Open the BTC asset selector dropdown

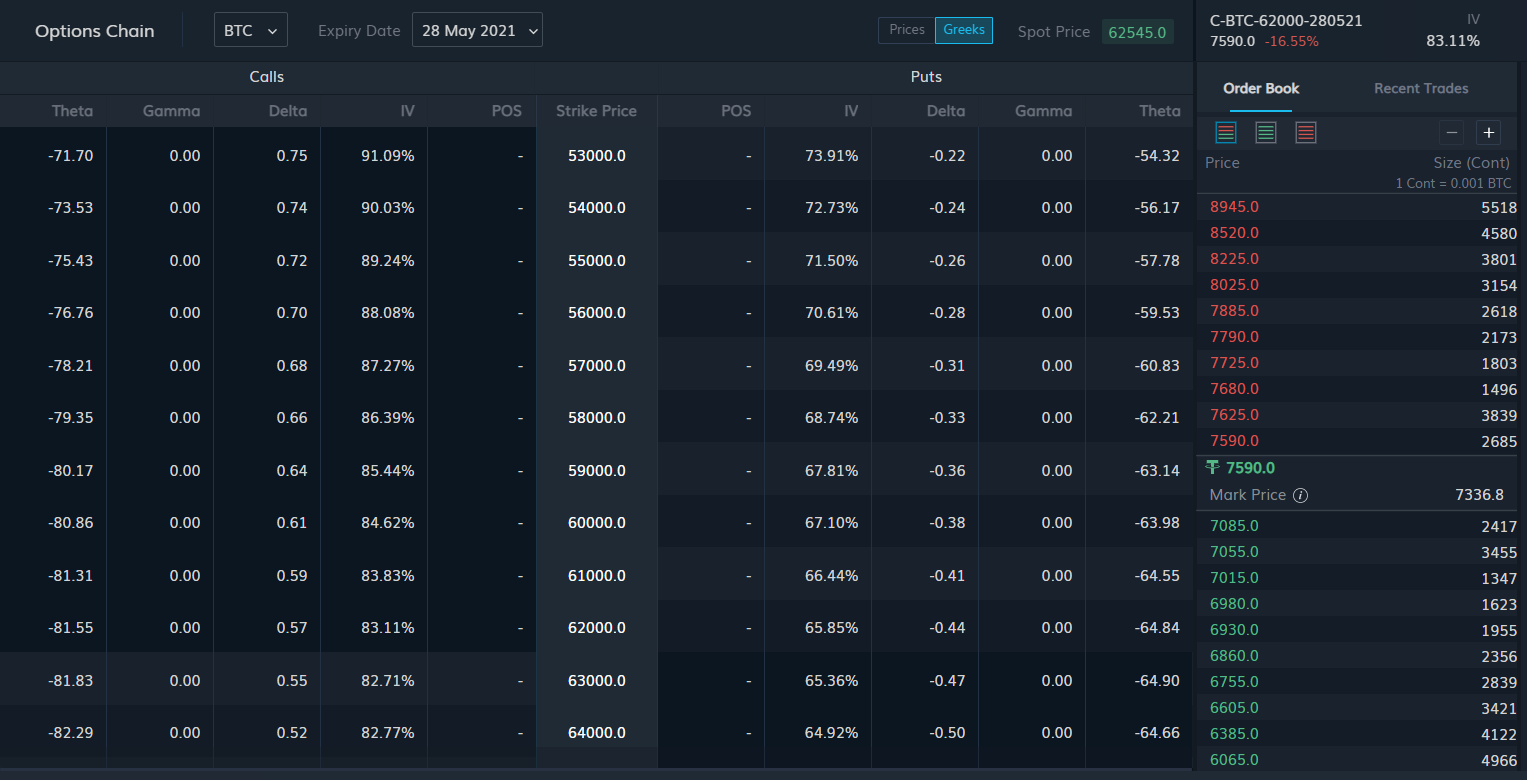[x=250, y=29]
